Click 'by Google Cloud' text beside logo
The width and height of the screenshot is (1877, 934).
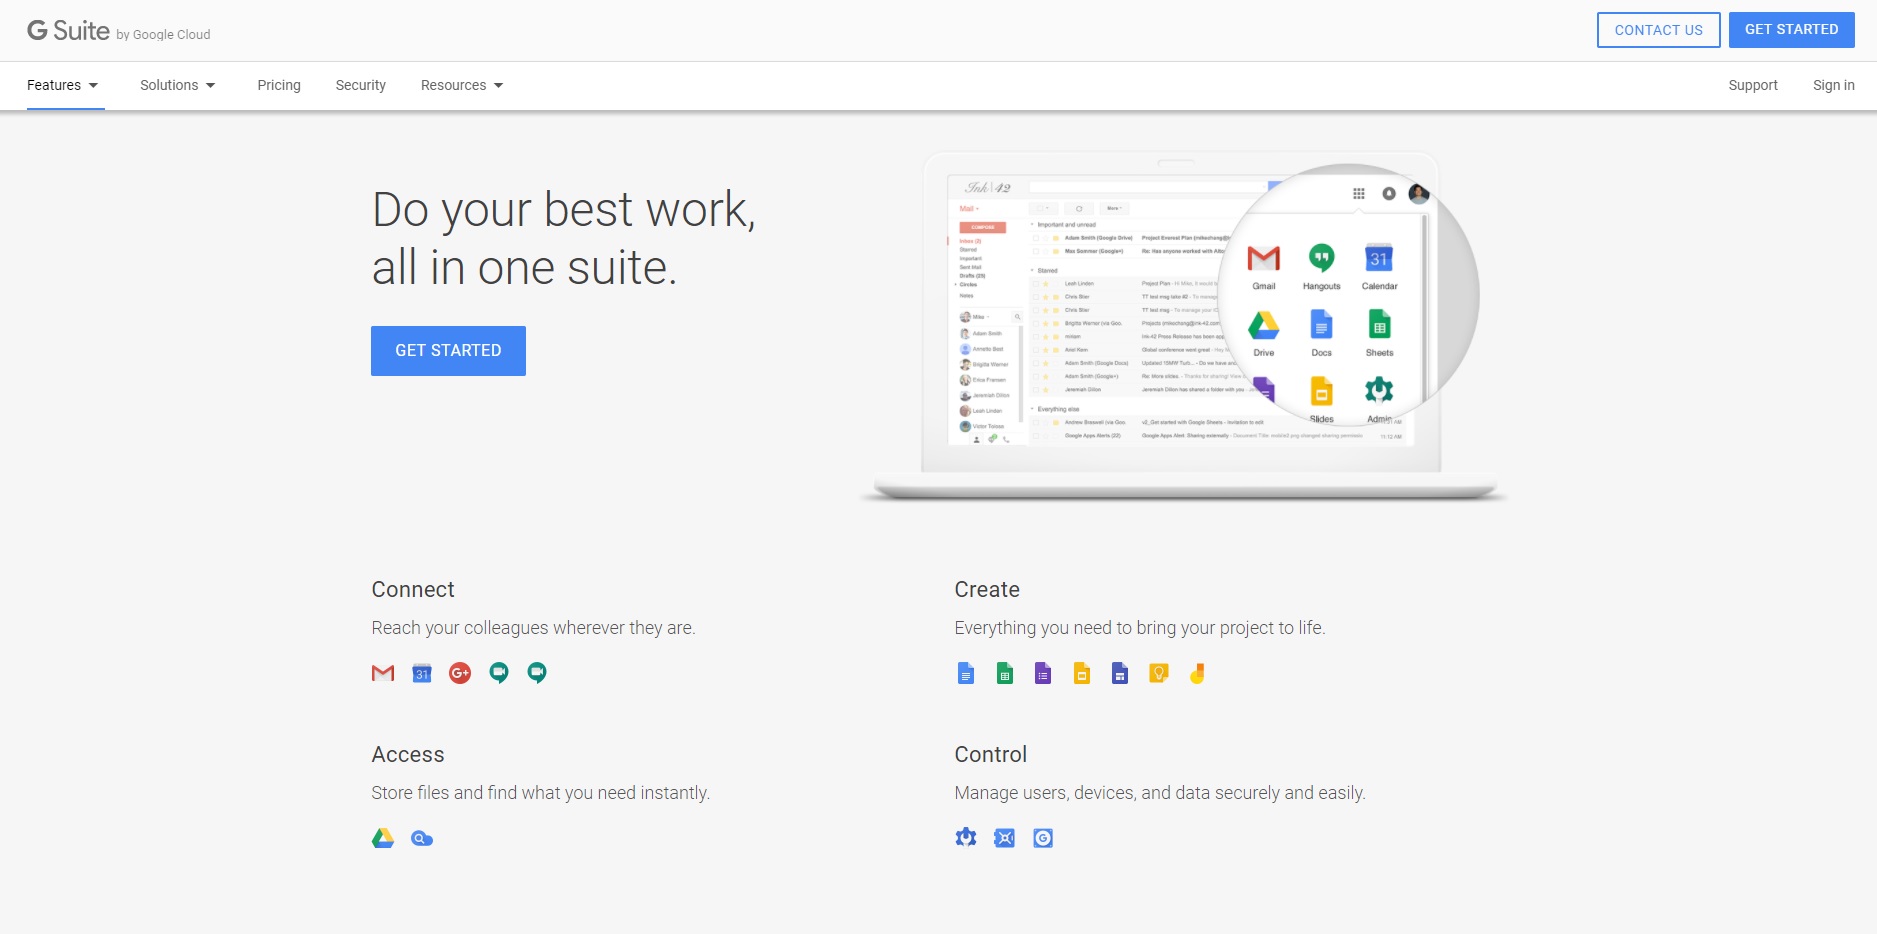pos(163,35)
